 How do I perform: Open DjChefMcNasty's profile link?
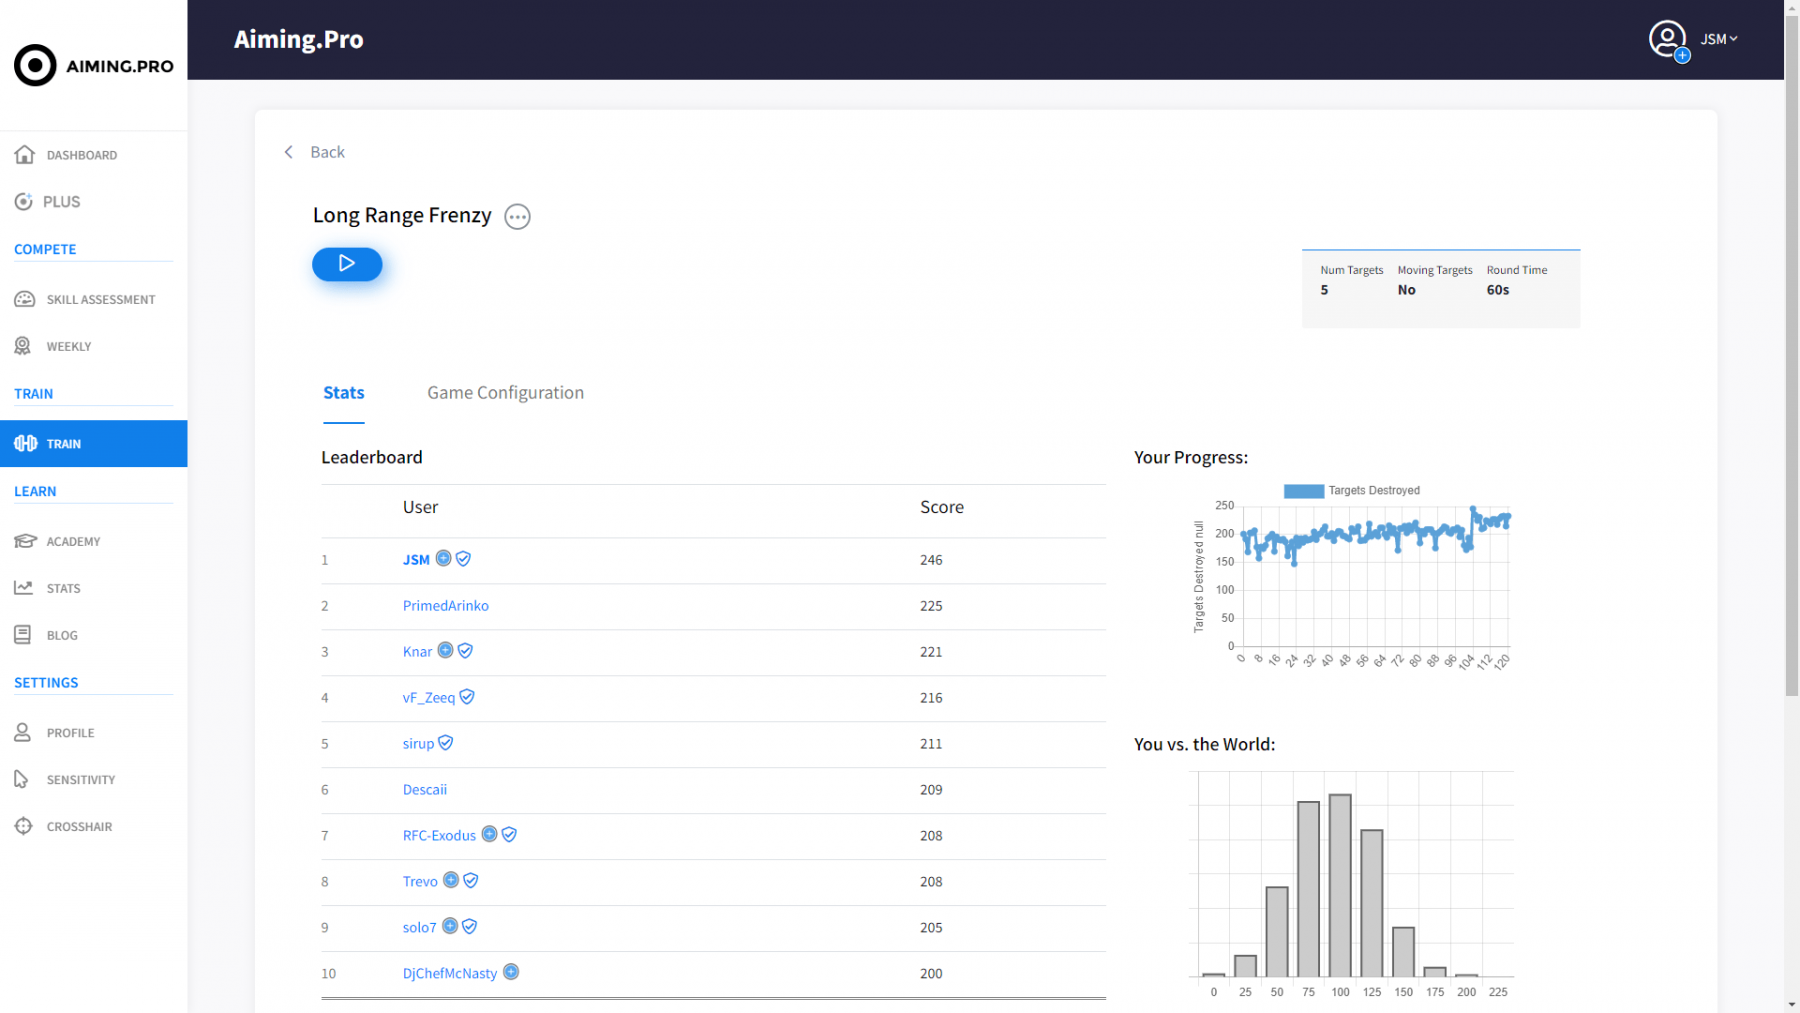pos(449,973)
